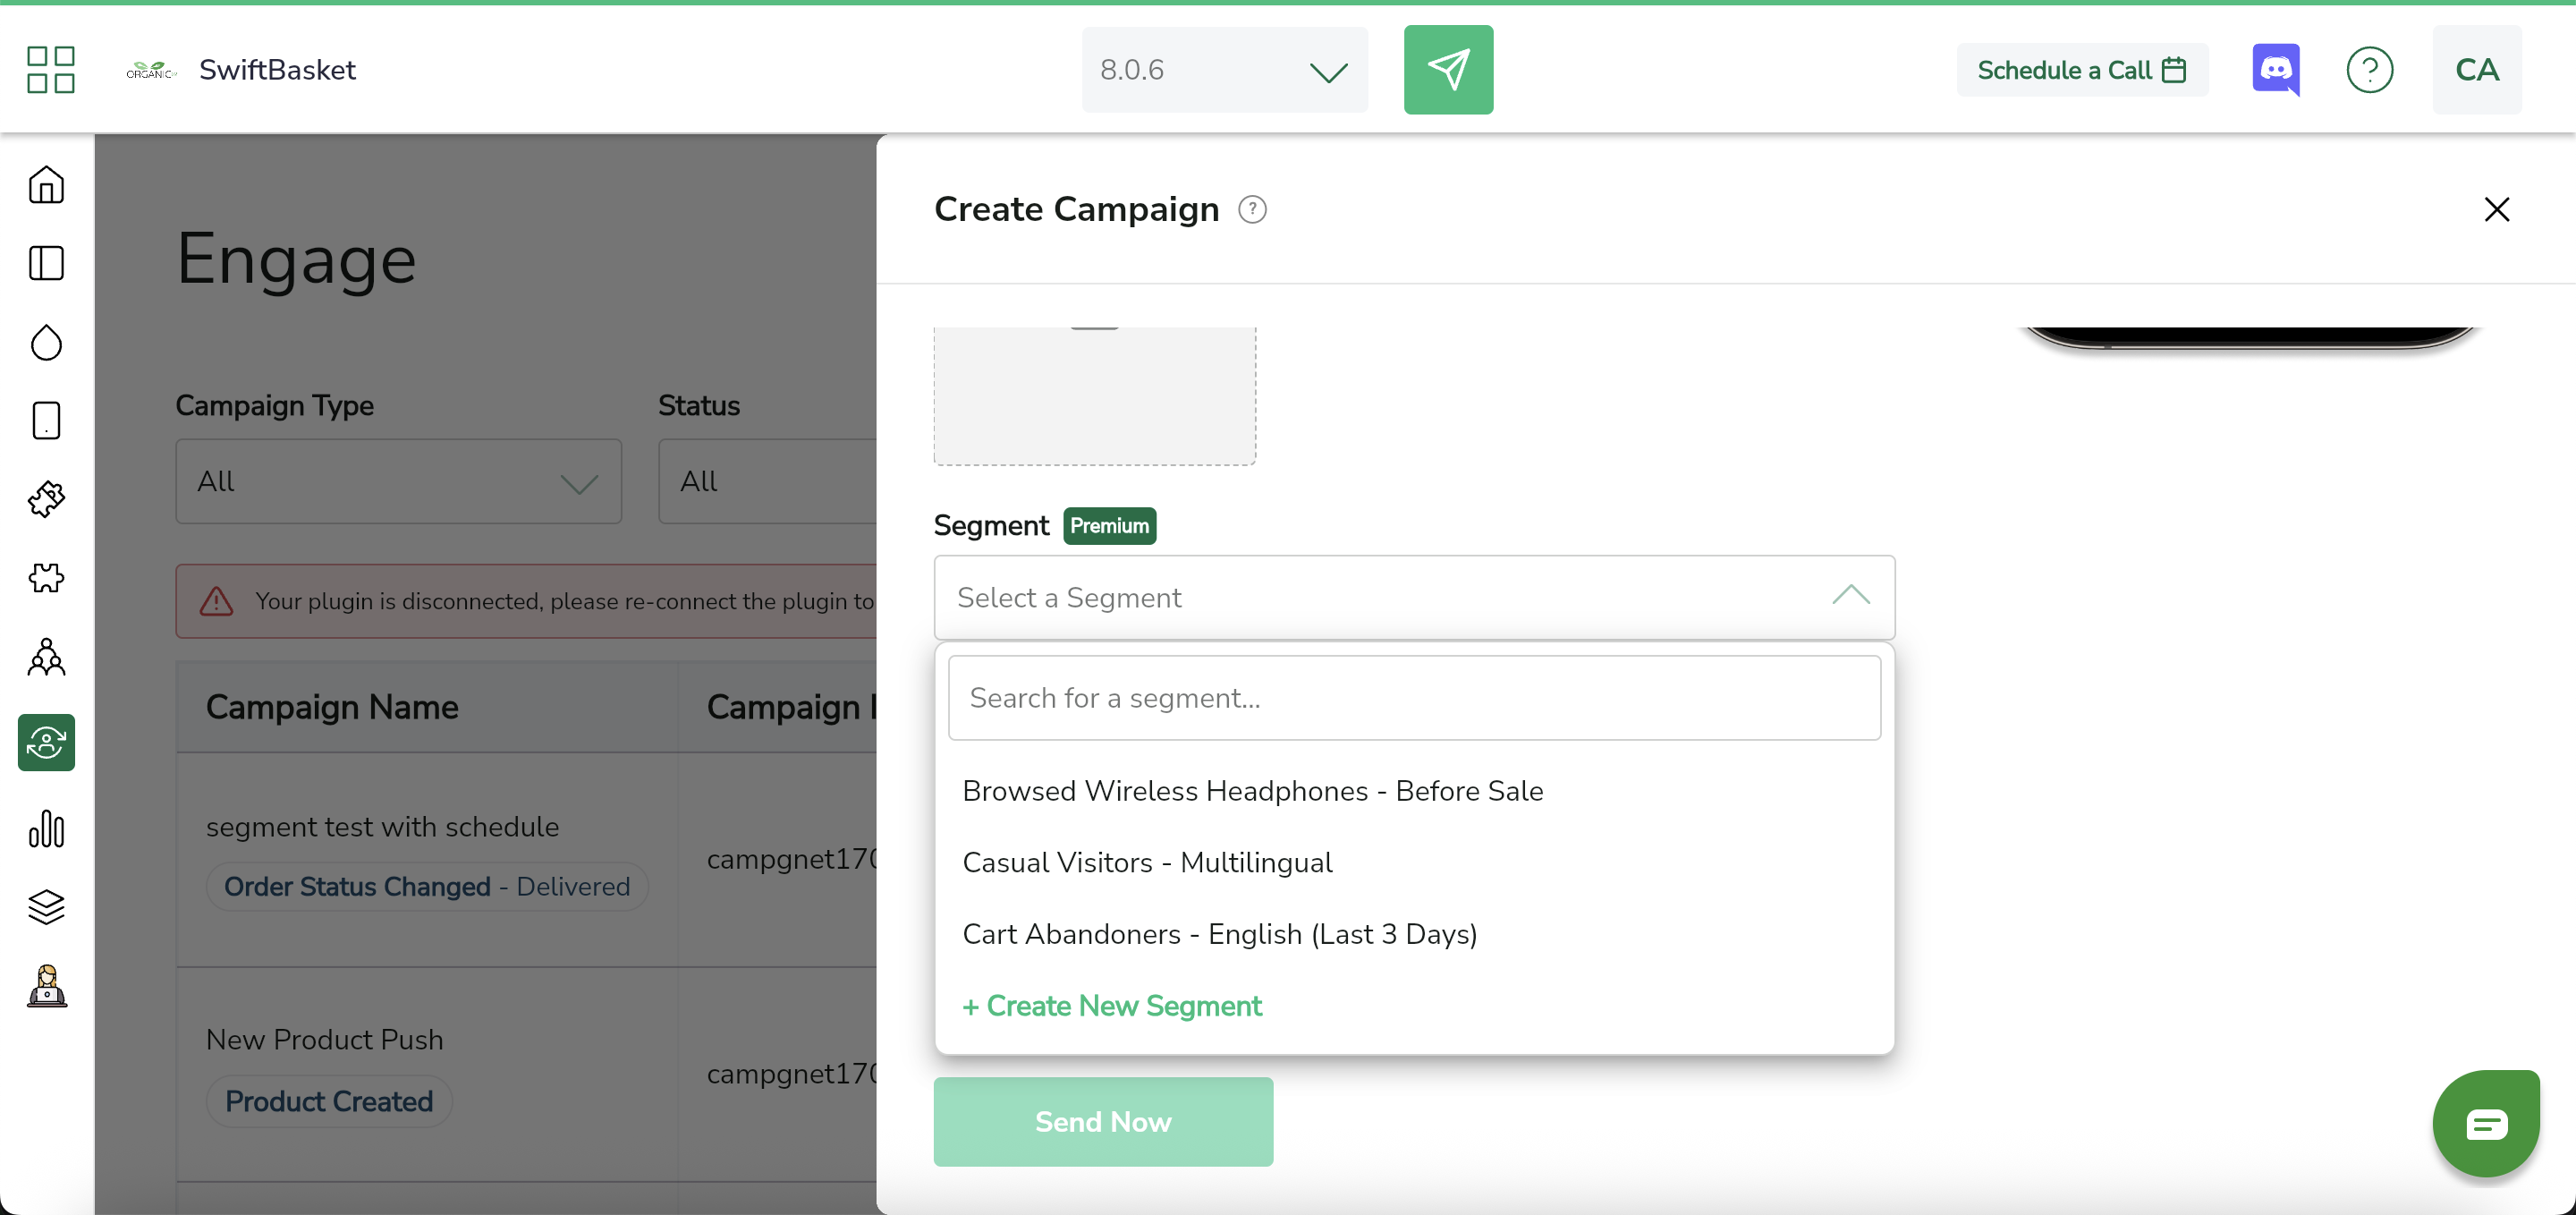The height and width of the screenshot is (1215, 2576).
Task: Open the plugins puzzle piece icon
Action: click(46, 578)
